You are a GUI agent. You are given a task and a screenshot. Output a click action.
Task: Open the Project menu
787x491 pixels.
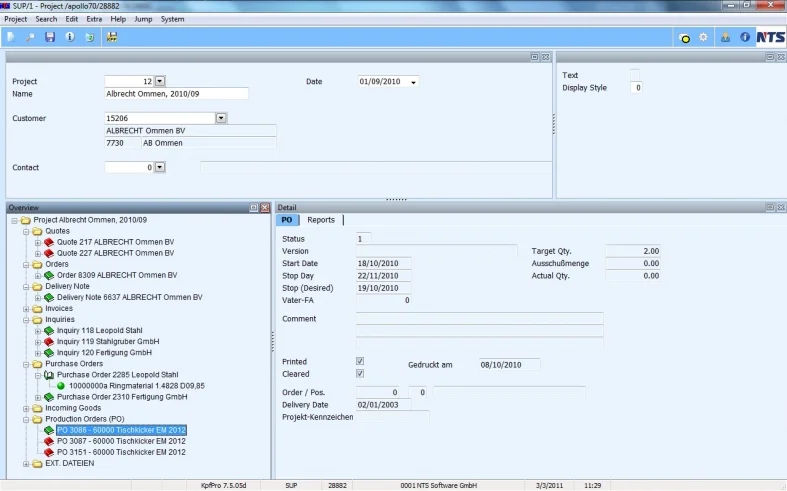[16, 19]
